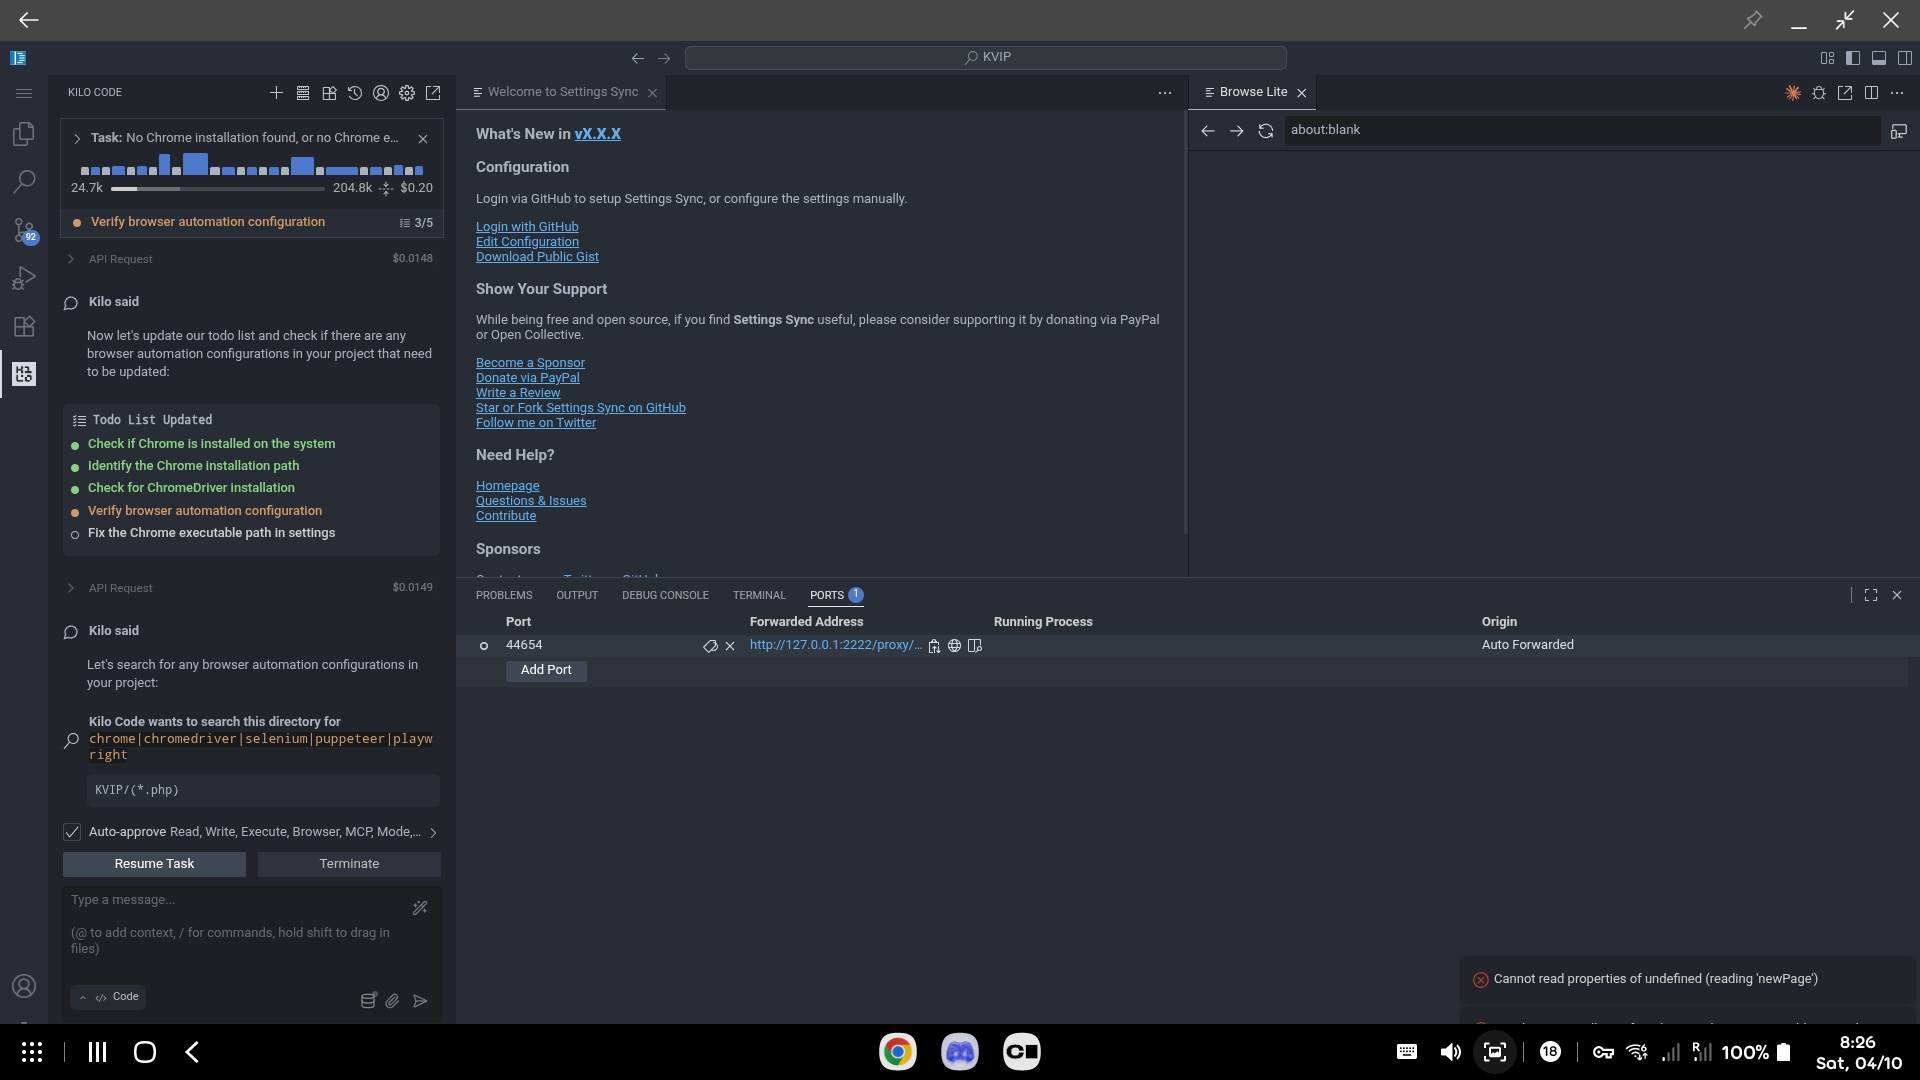Start a new Kilo Code task
The height and width of the screenshot is (1080, 1920).
276,93
